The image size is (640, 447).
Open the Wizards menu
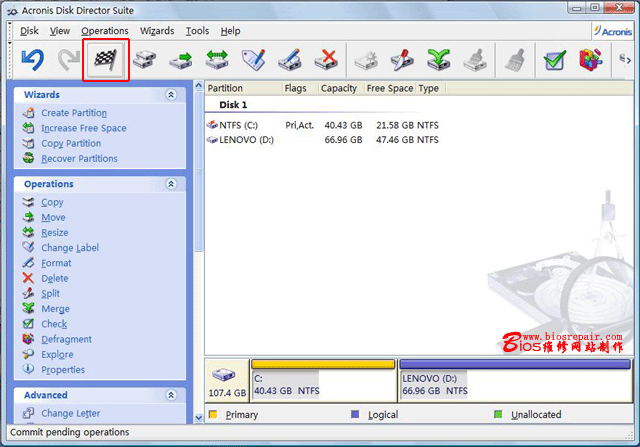coord(157,31)
